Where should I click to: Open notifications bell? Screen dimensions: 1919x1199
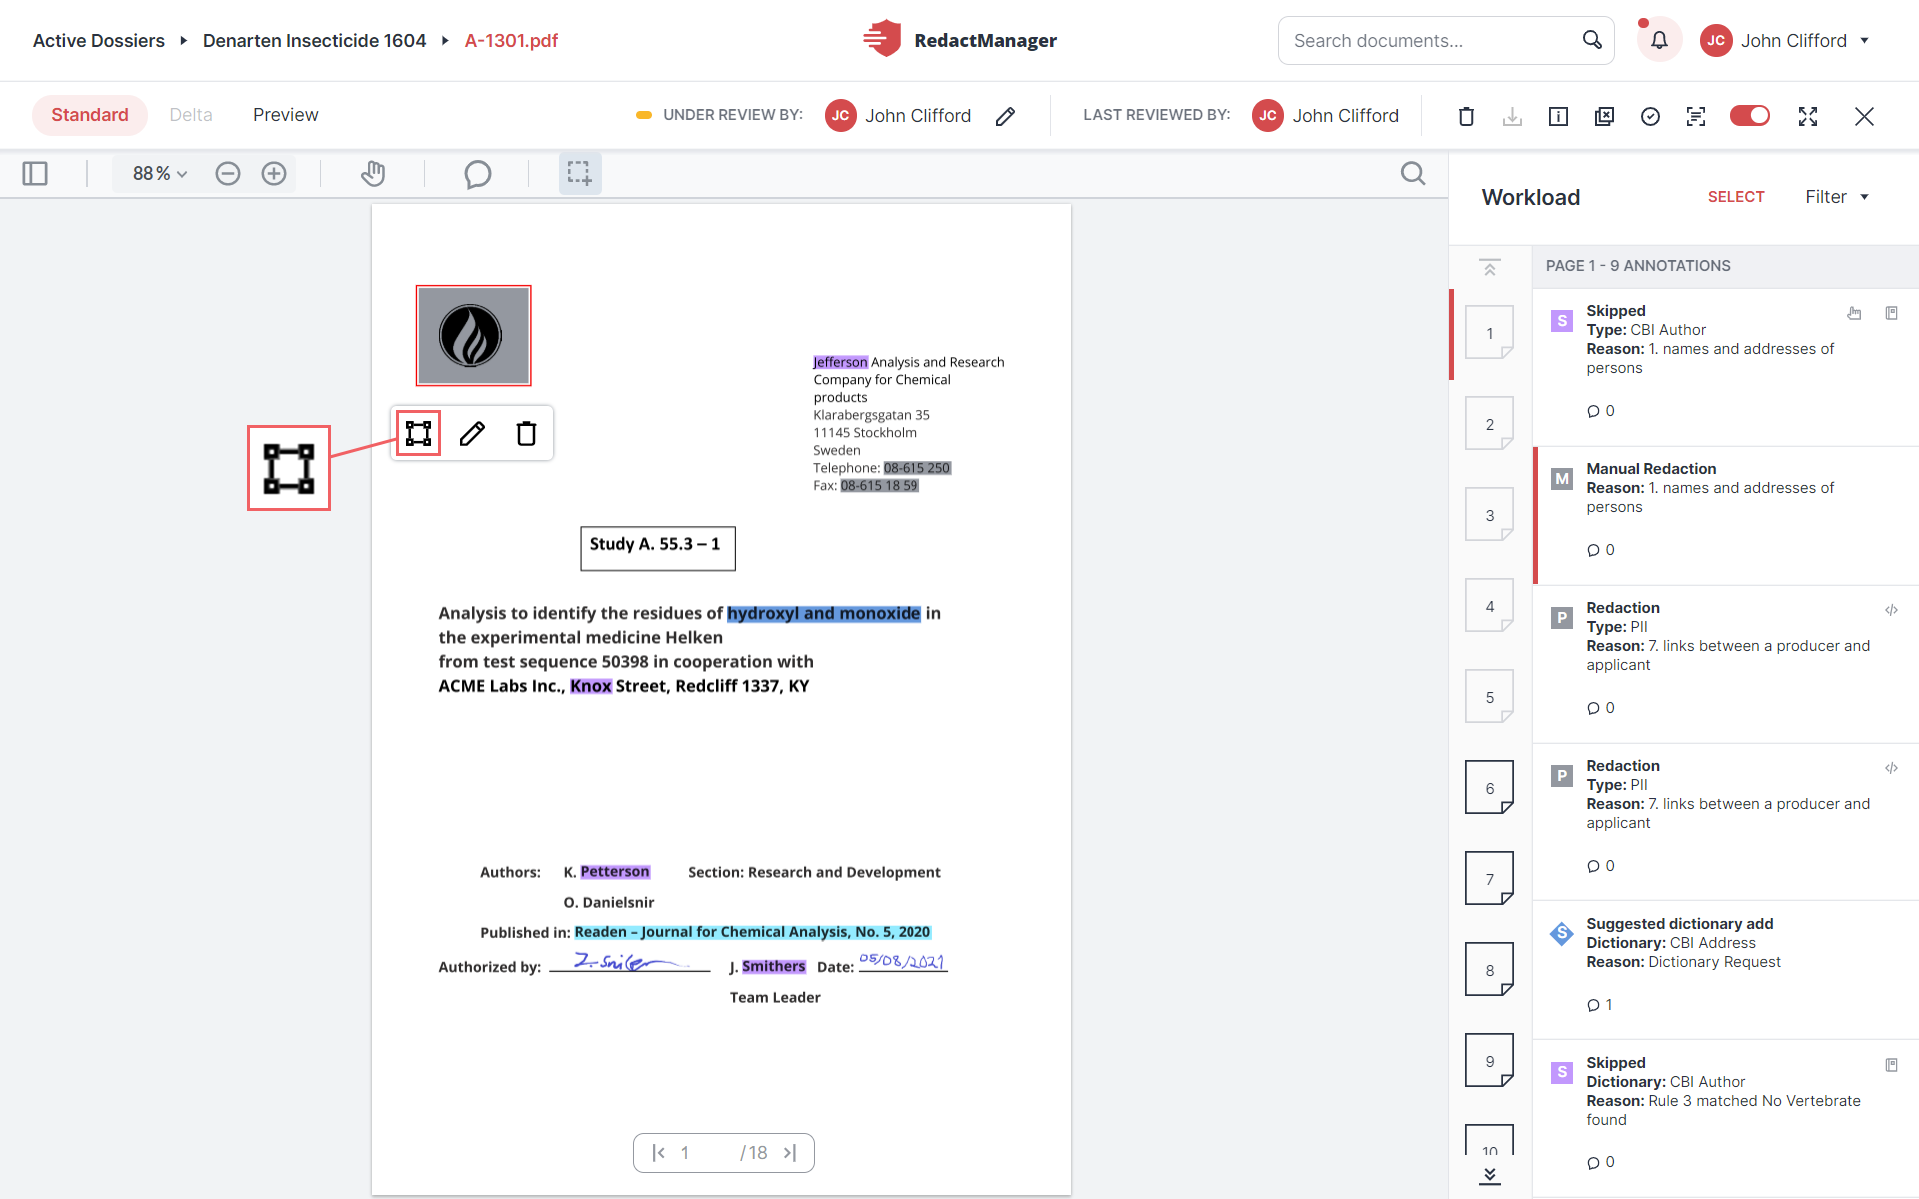pos(1659,41)
